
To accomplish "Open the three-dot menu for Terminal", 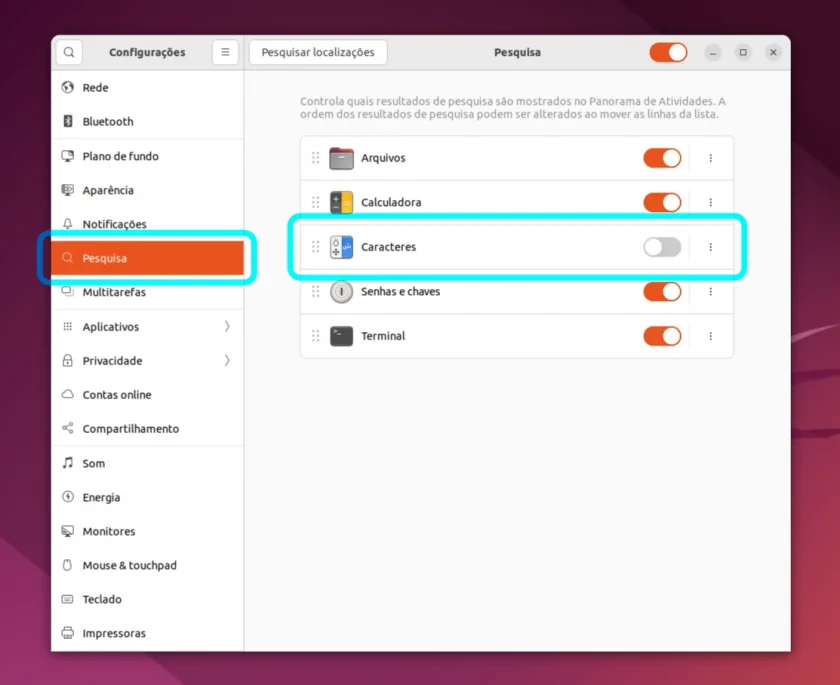I will (x=710, y=336).
